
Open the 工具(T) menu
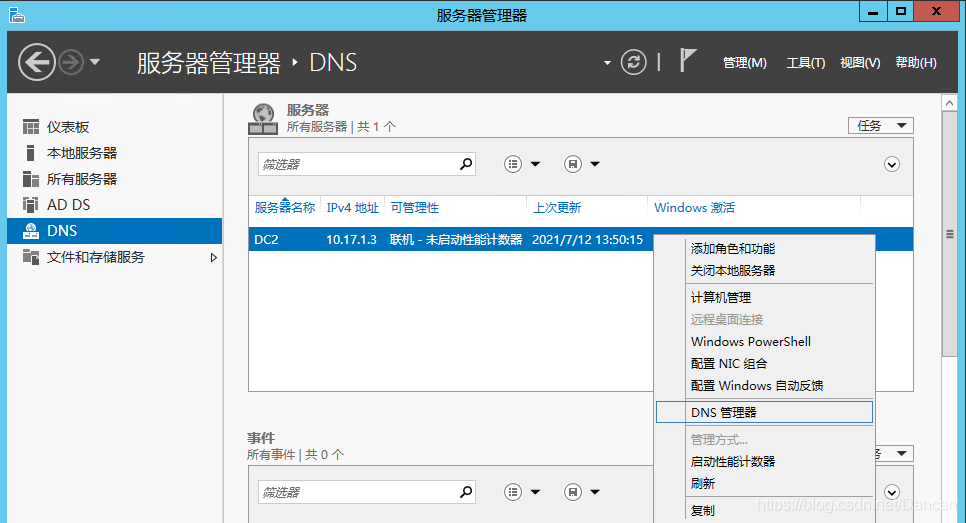pos(805,63)
